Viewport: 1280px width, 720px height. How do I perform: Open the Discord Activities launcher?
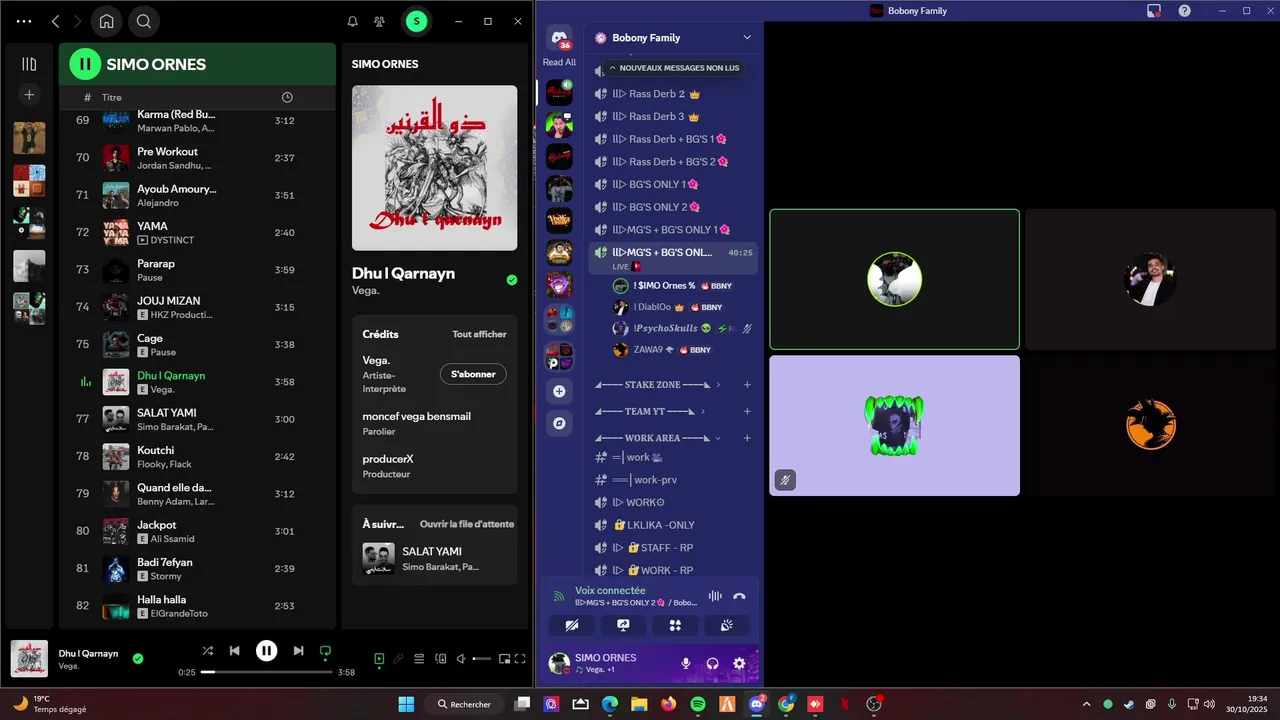[675, 625]
